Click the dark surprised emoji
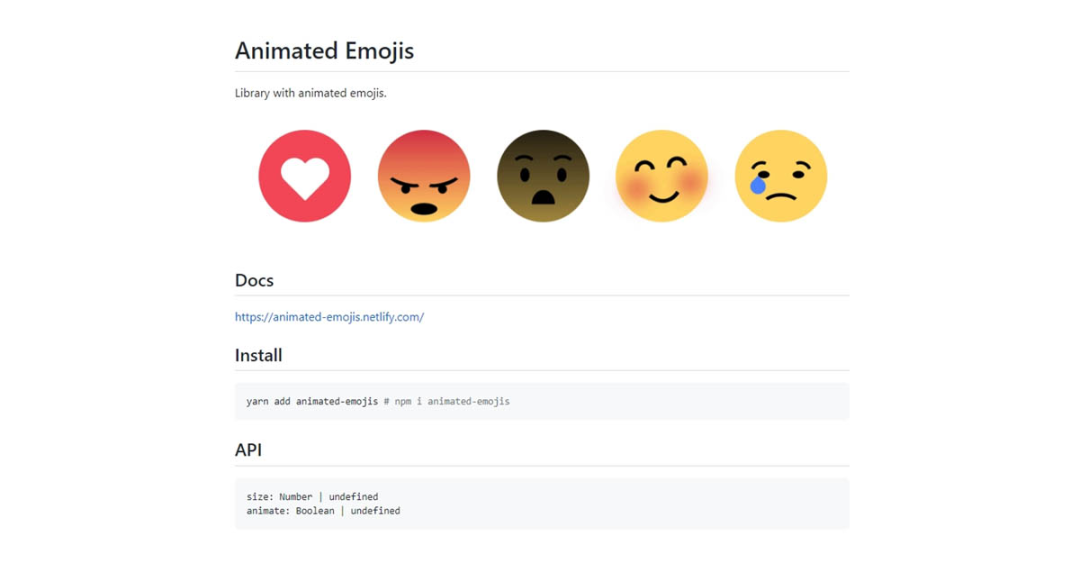Screen dimensions: 1080x572 [543, 176]
